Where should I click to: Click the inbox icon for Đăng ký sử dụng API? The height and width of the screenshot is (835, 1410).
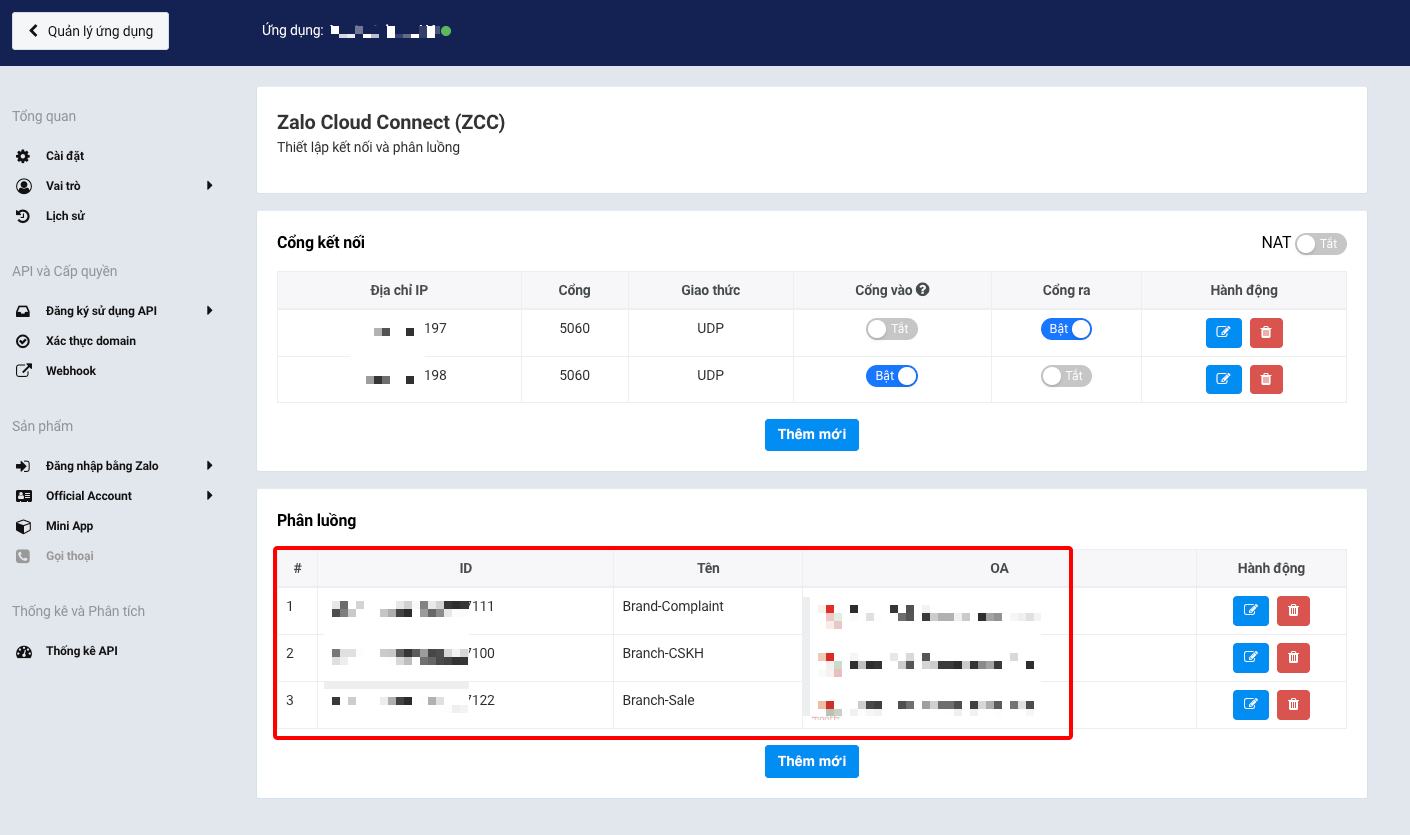(24, 311)
